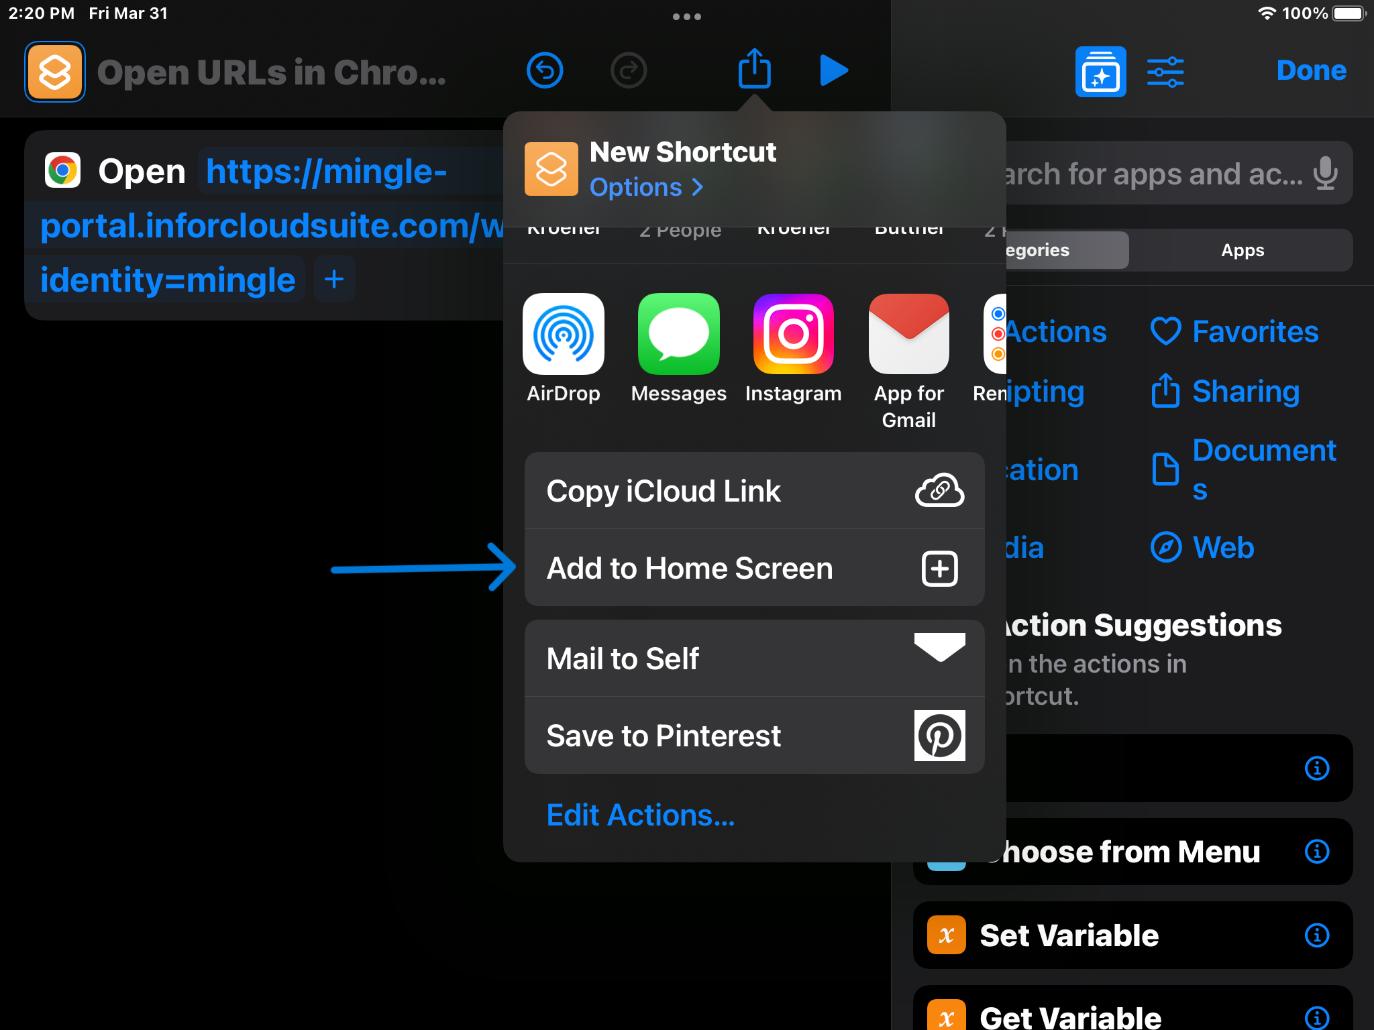Select Mail to Self action
Screen dimensions: 1374x1030
[x=755, y=658]
